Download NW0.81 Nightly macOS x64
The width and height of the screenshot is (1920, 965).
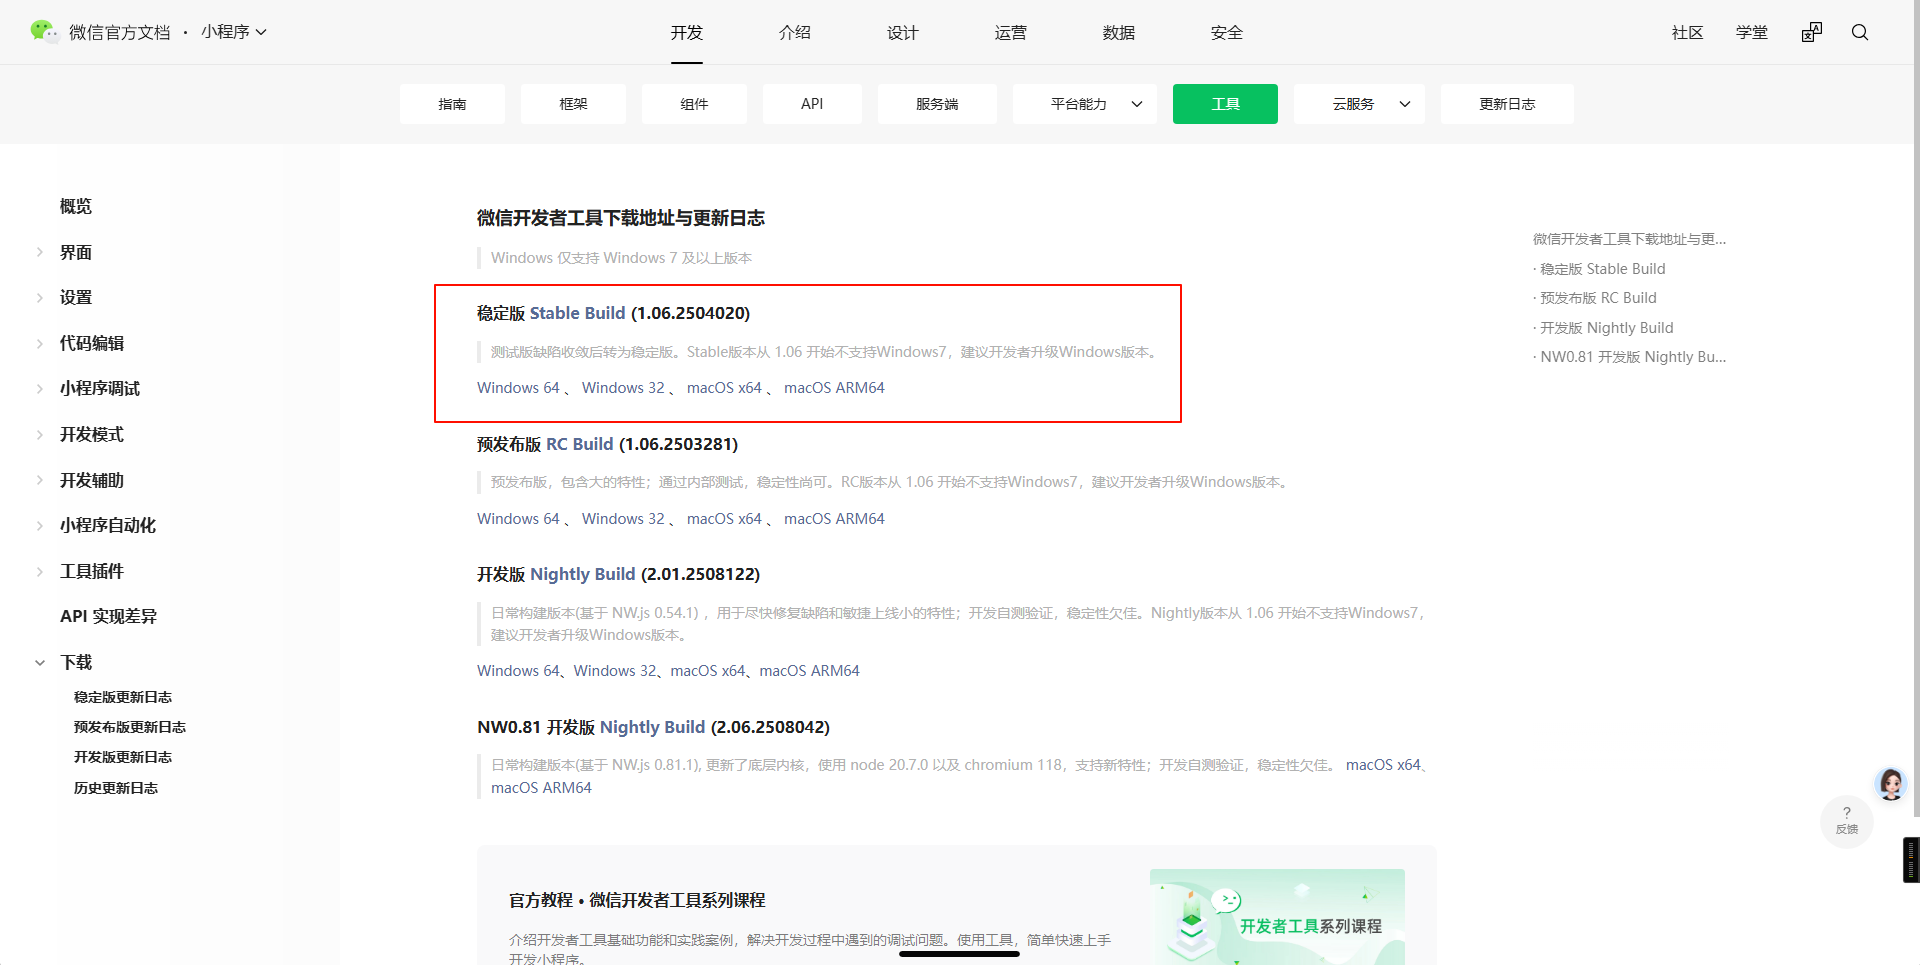click(x=1383, y=765)
